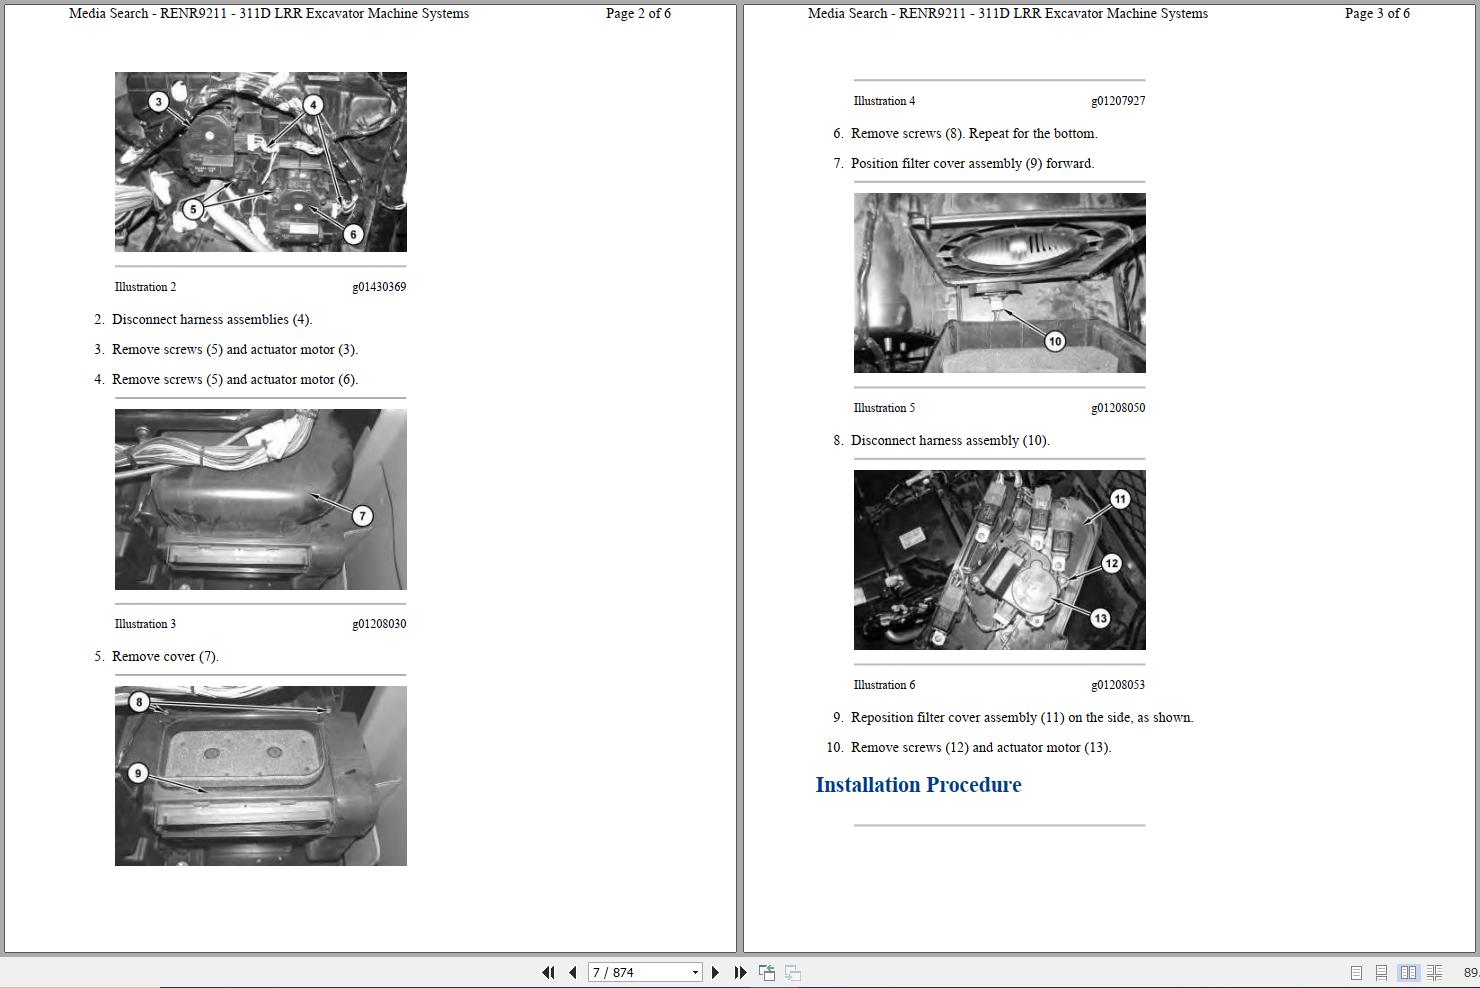Screen dimensions: 1480x988
Task: Go back to the previous page
Action: point(571,971)
